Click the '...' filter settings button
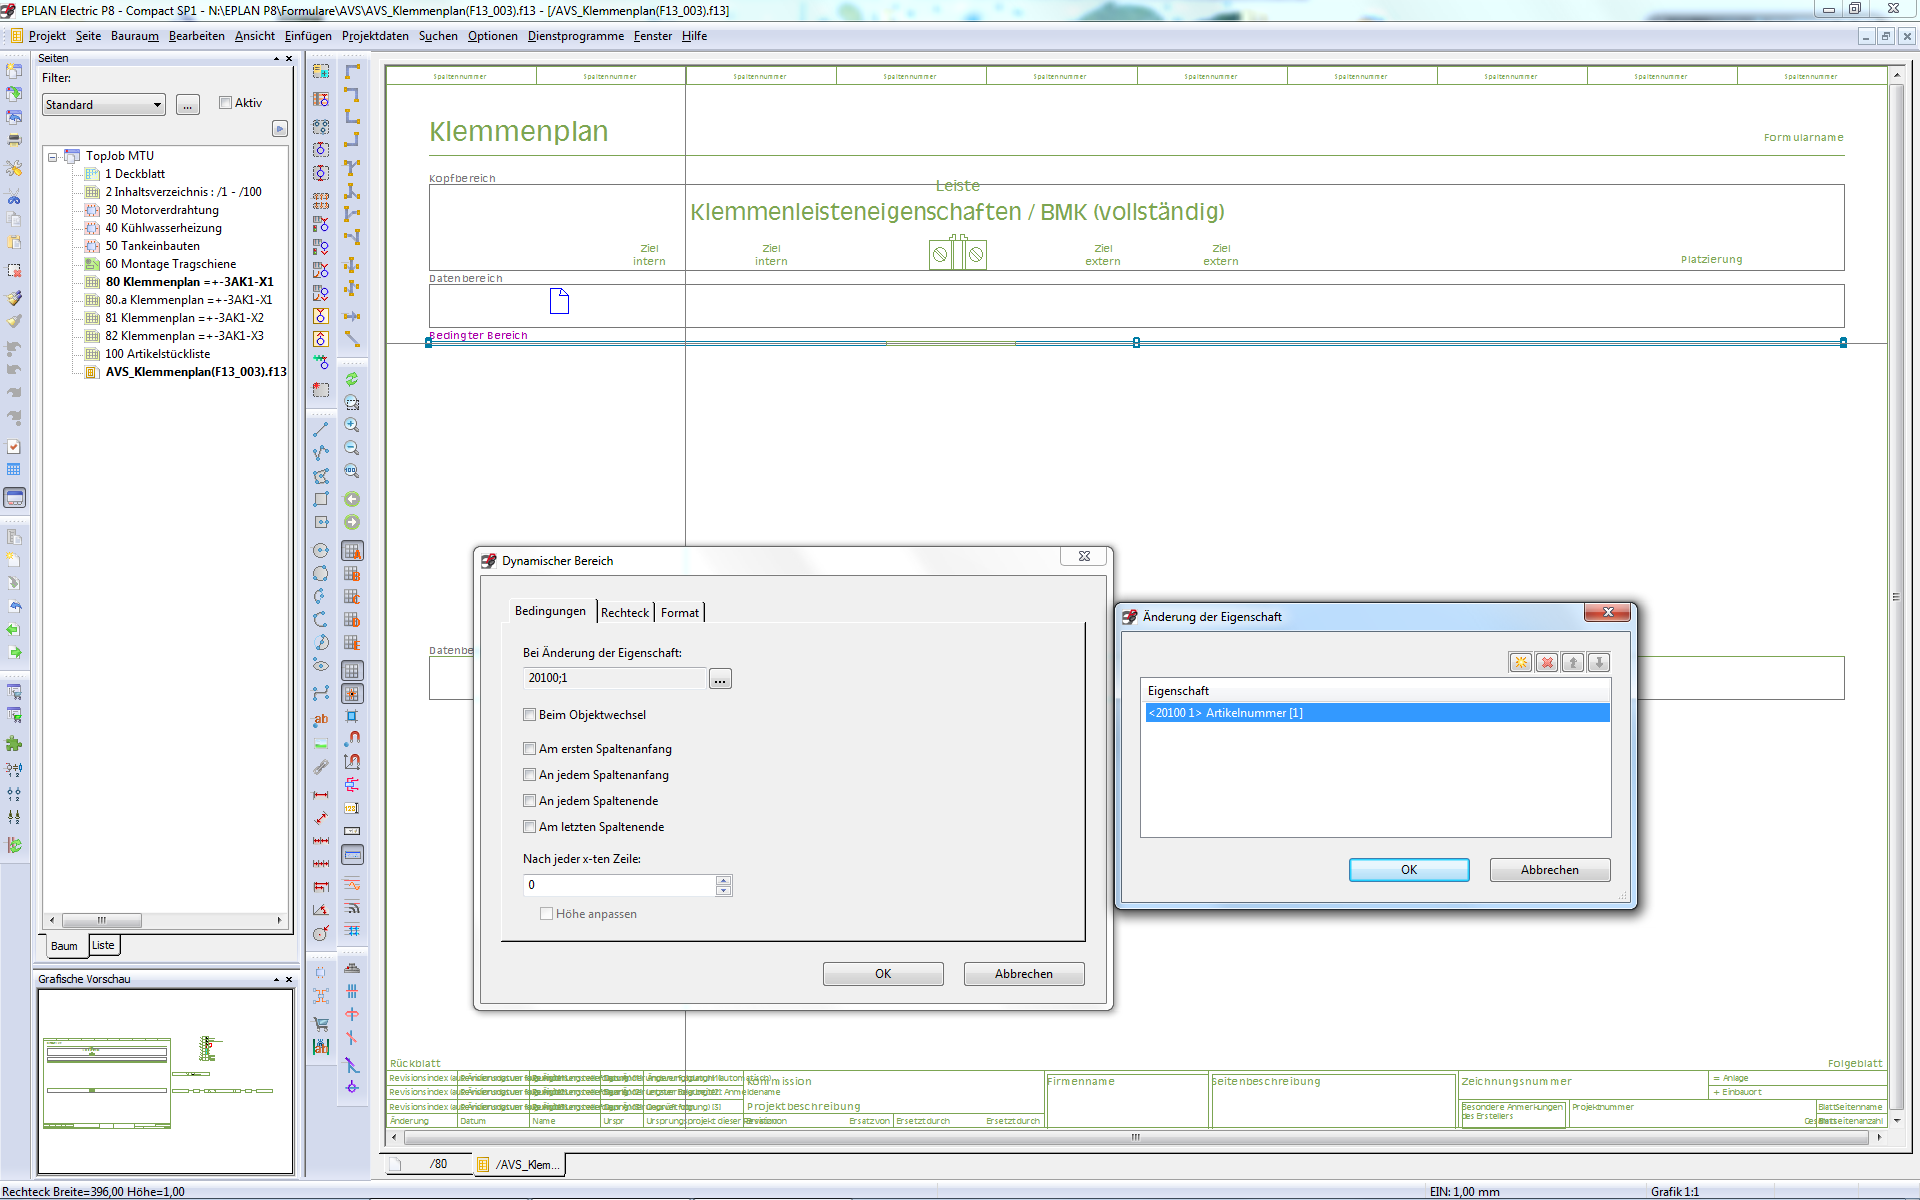This screenshot has width=1920, height=1200. (x=188, y=105)
